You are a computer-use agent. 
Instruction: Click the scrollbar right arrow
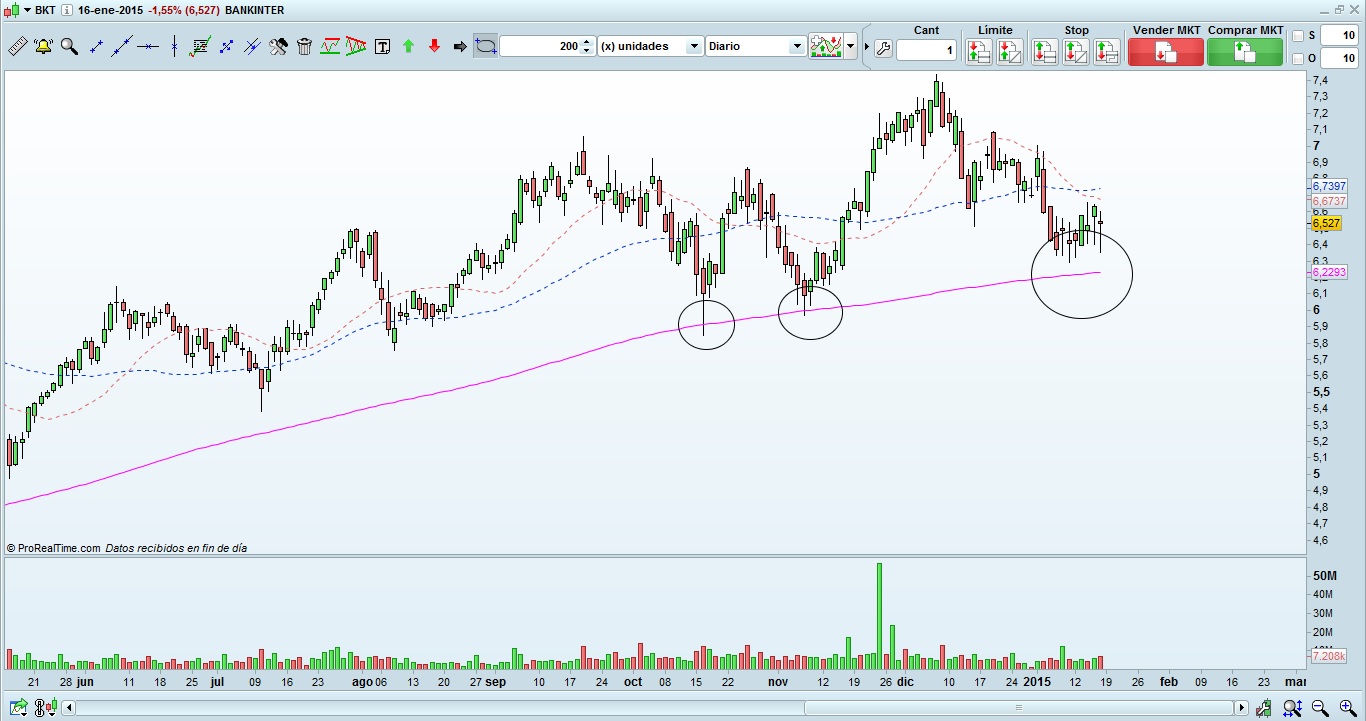[x=1242, y=708]
